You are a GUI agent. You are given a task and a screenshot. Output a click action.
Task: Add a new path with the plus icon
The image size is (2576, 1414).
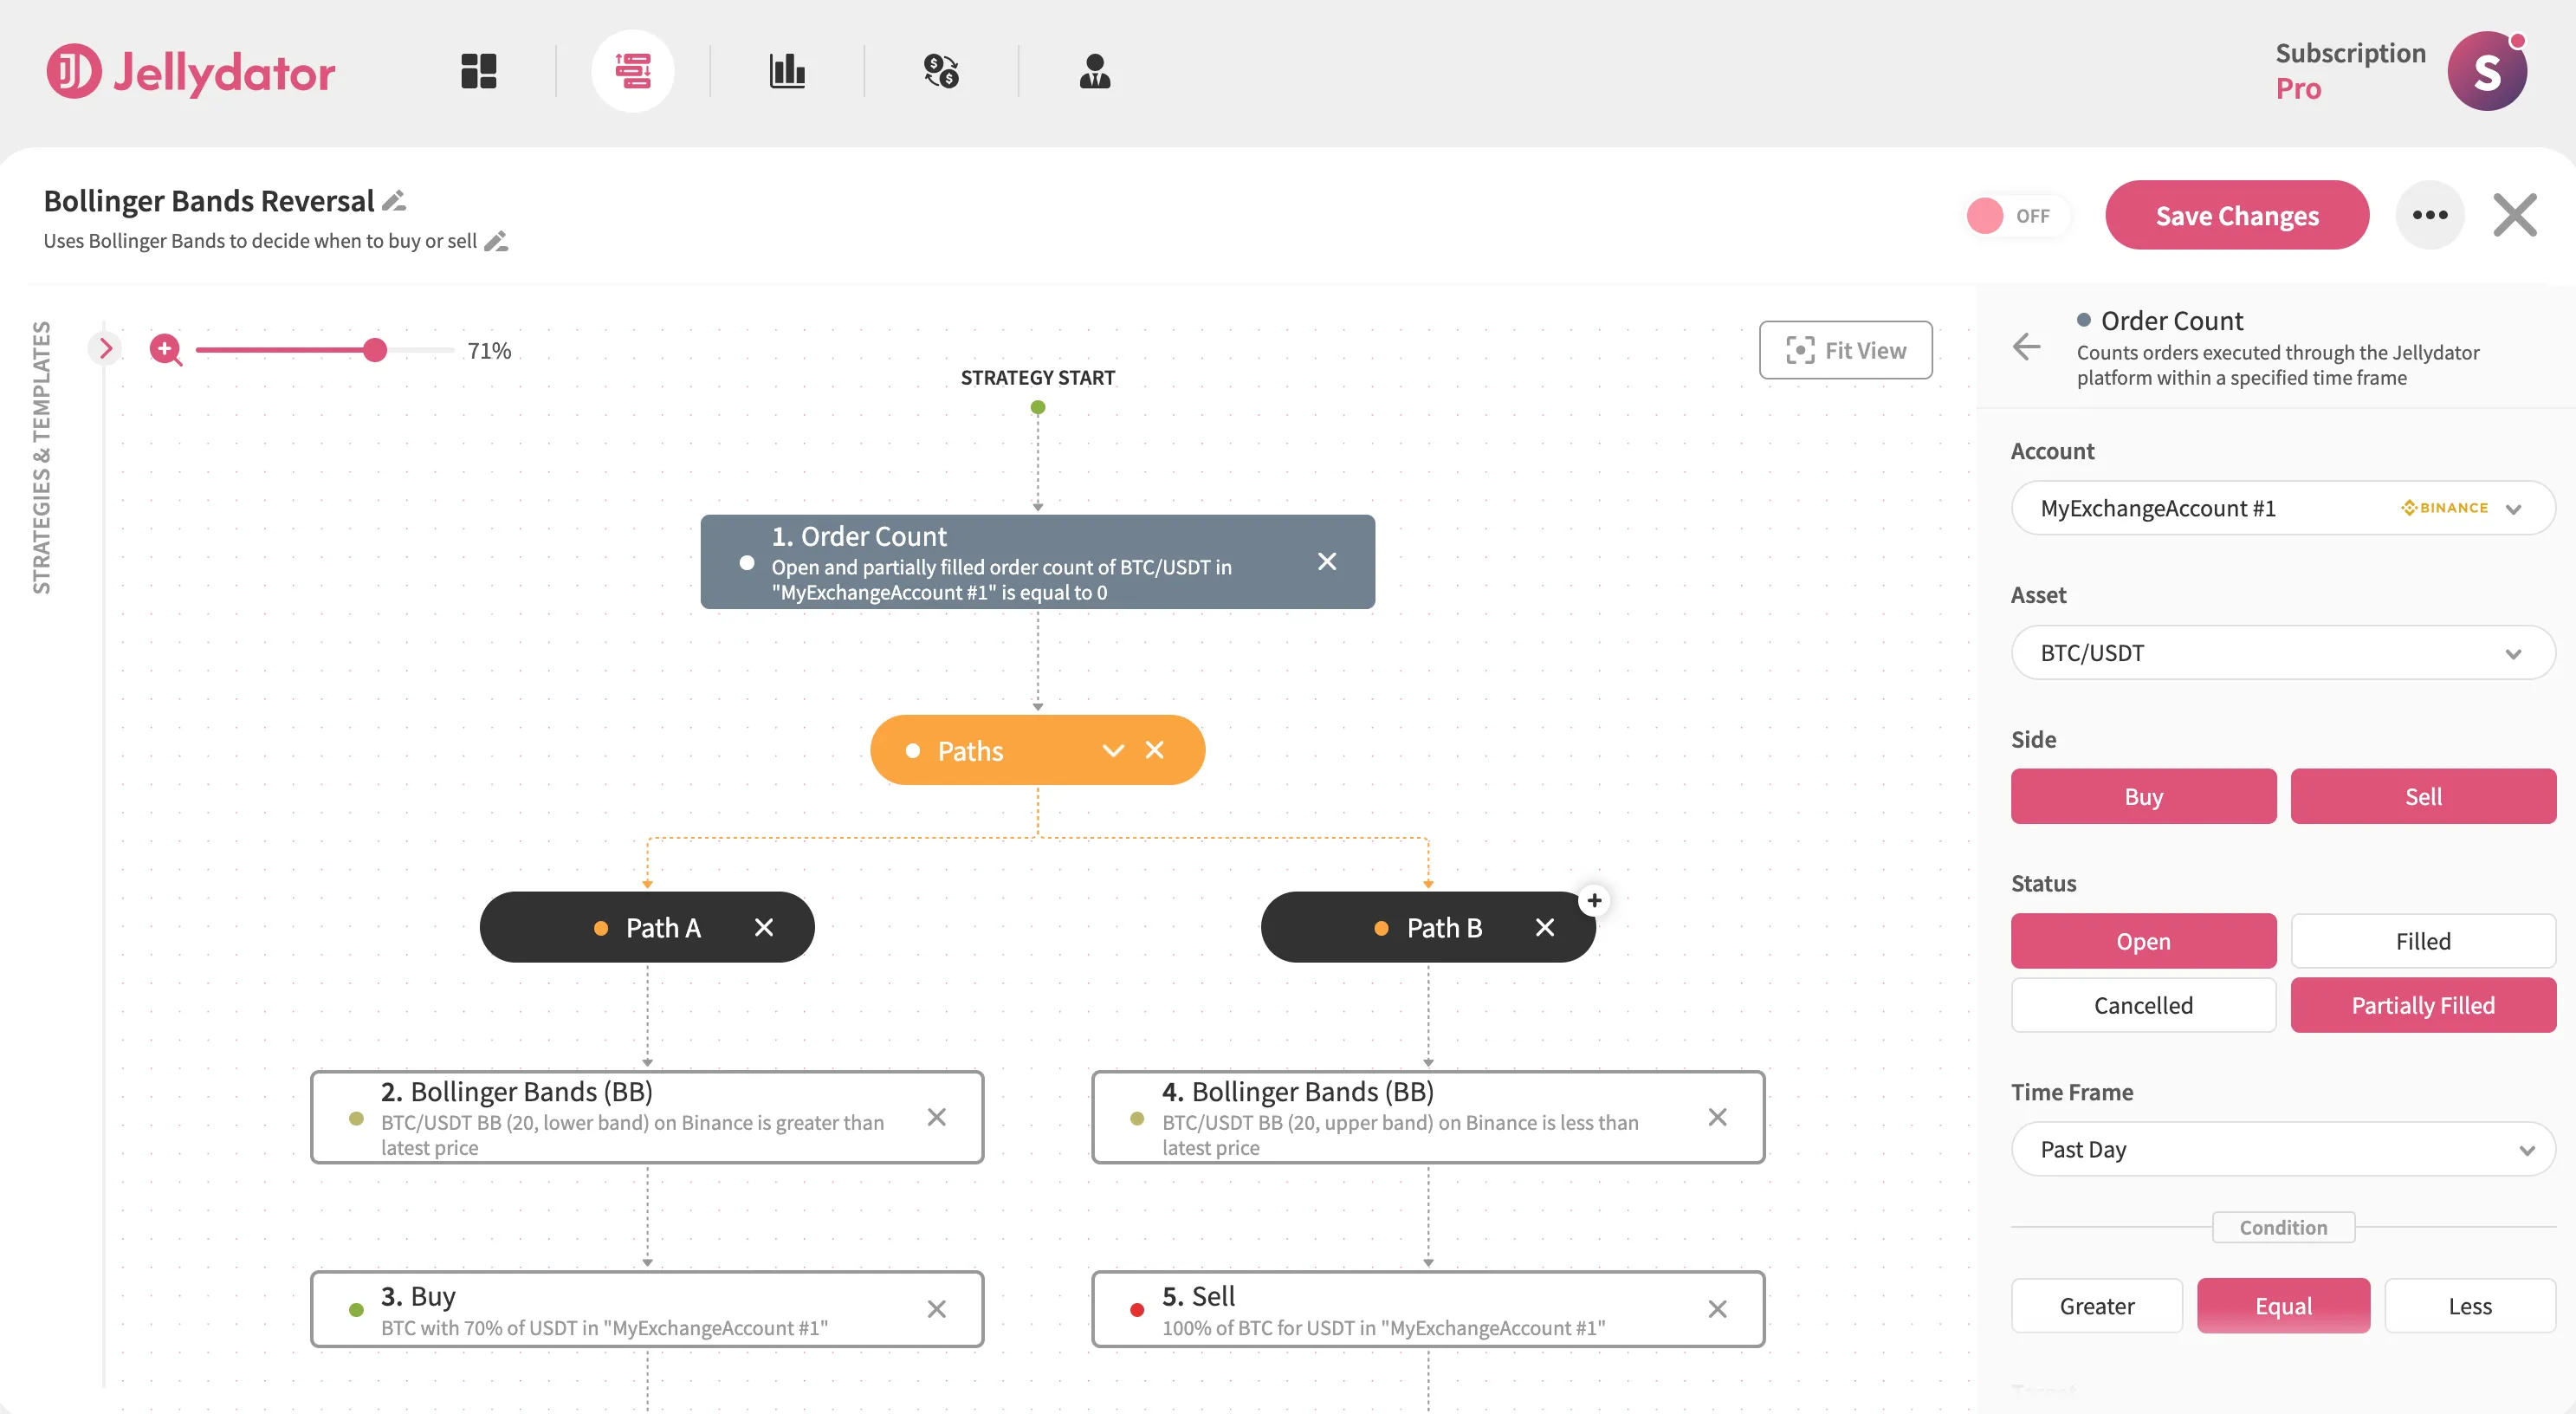click(x=1594, y=900)
